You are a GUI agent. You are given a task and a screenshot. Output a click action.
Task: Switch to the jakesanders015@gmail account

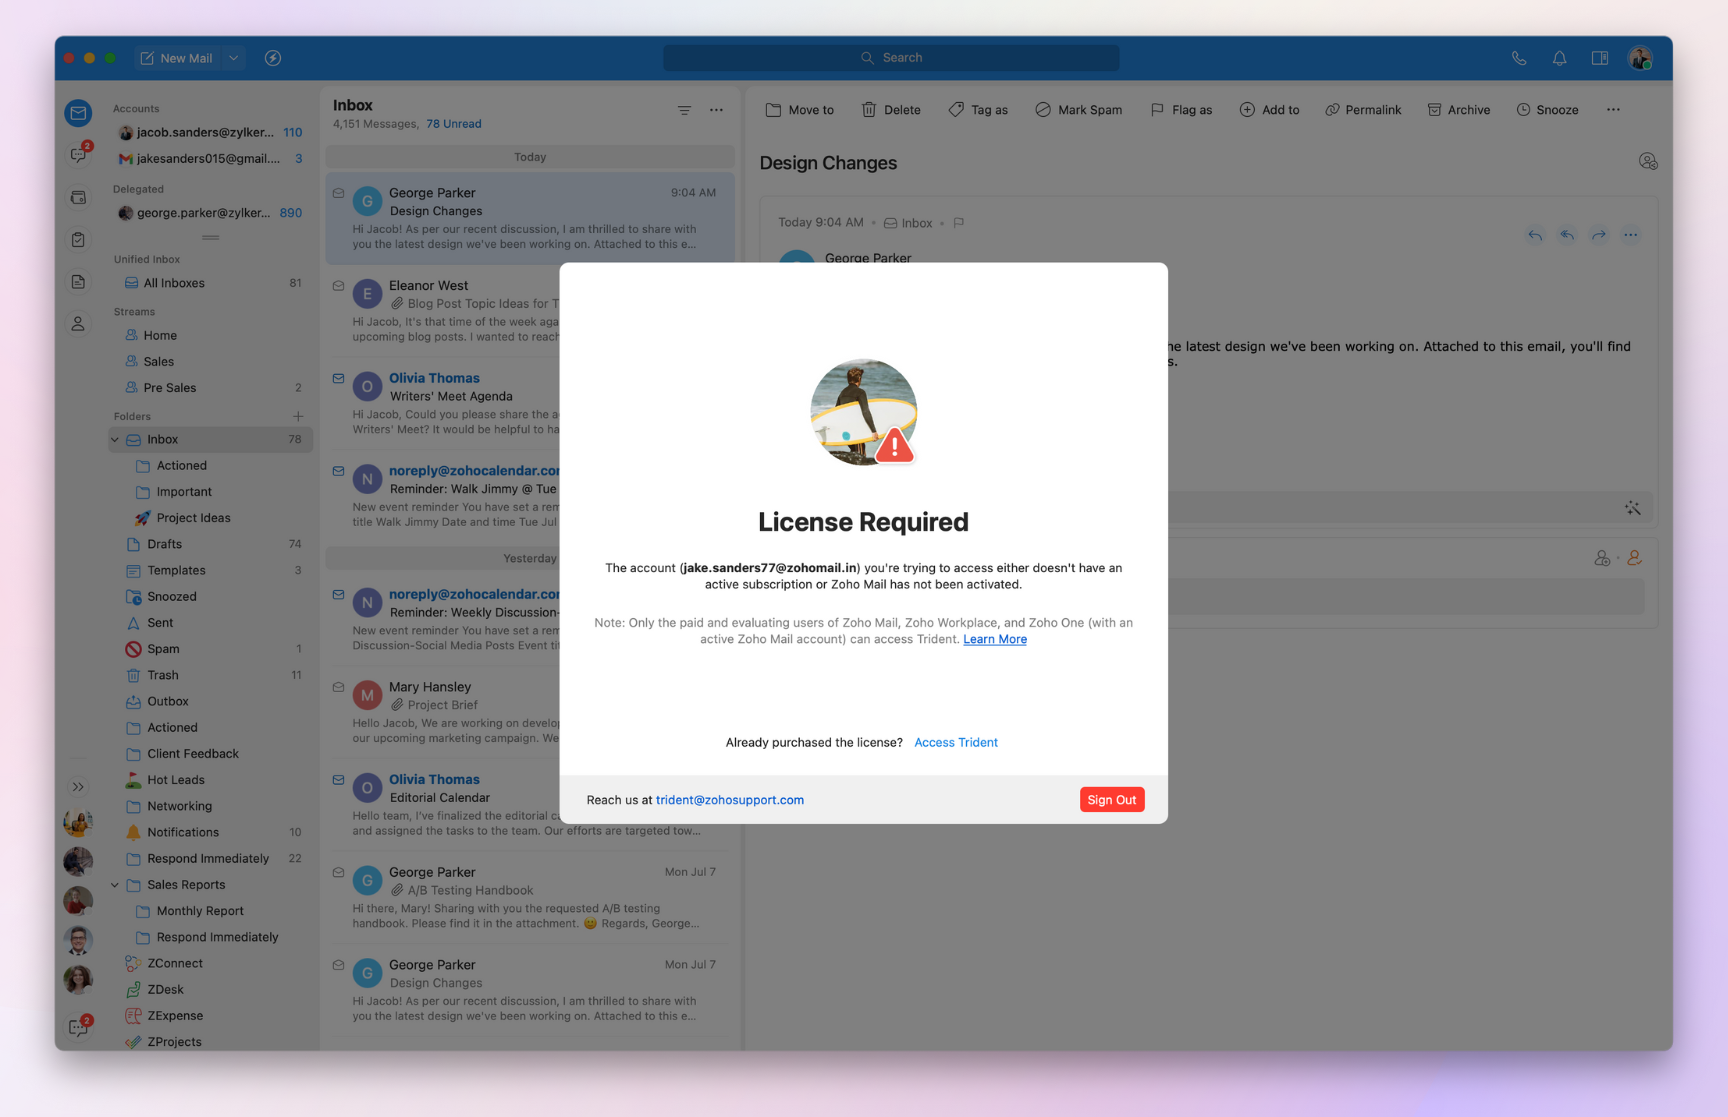coord(210,159)
